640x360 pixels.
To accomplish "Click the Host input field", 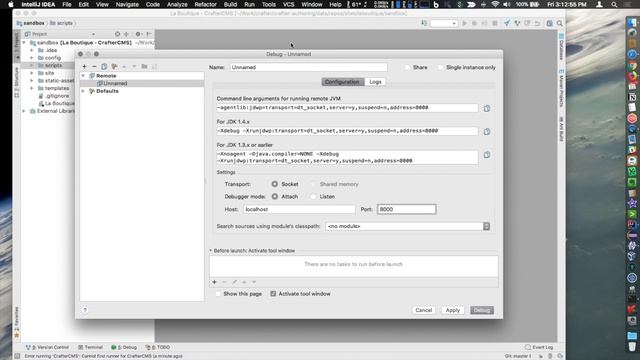I will [299, 209].
